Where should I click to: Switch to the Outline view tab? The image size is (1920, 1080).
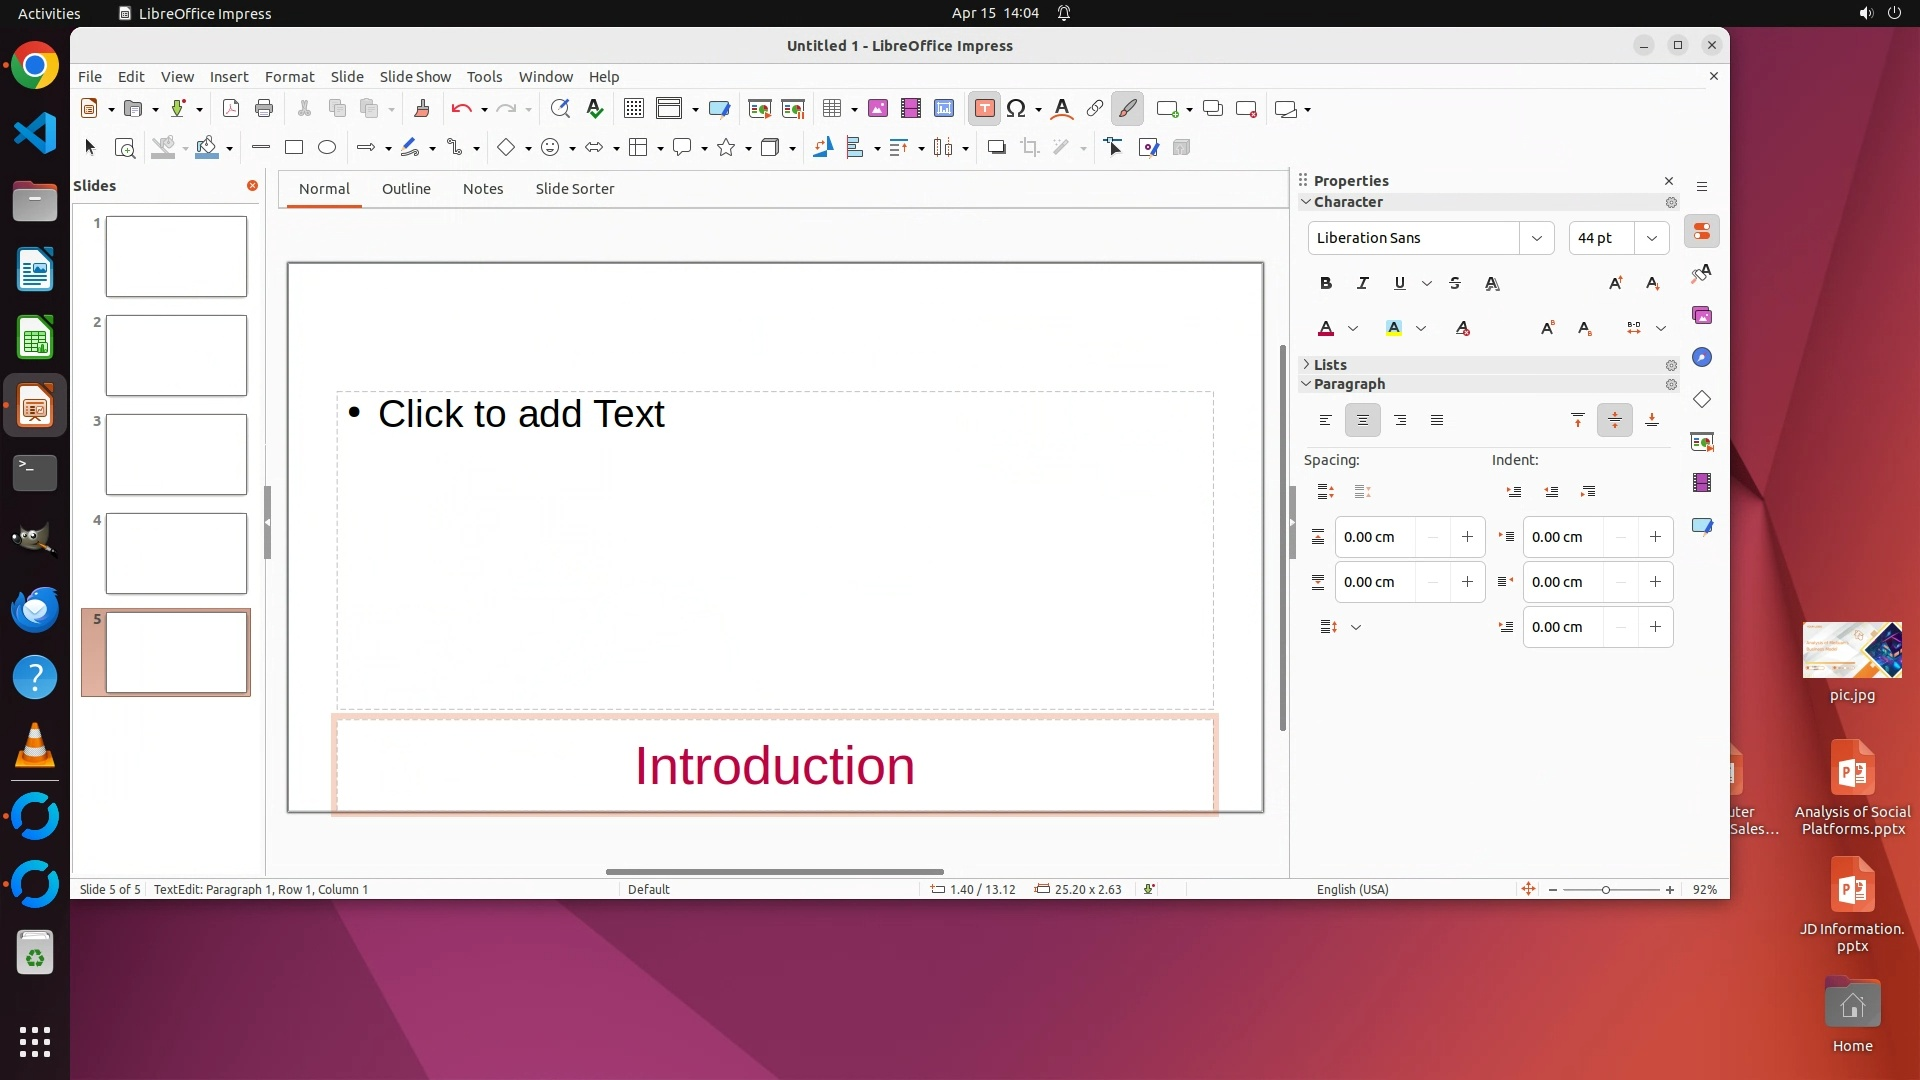click(406, 189)
